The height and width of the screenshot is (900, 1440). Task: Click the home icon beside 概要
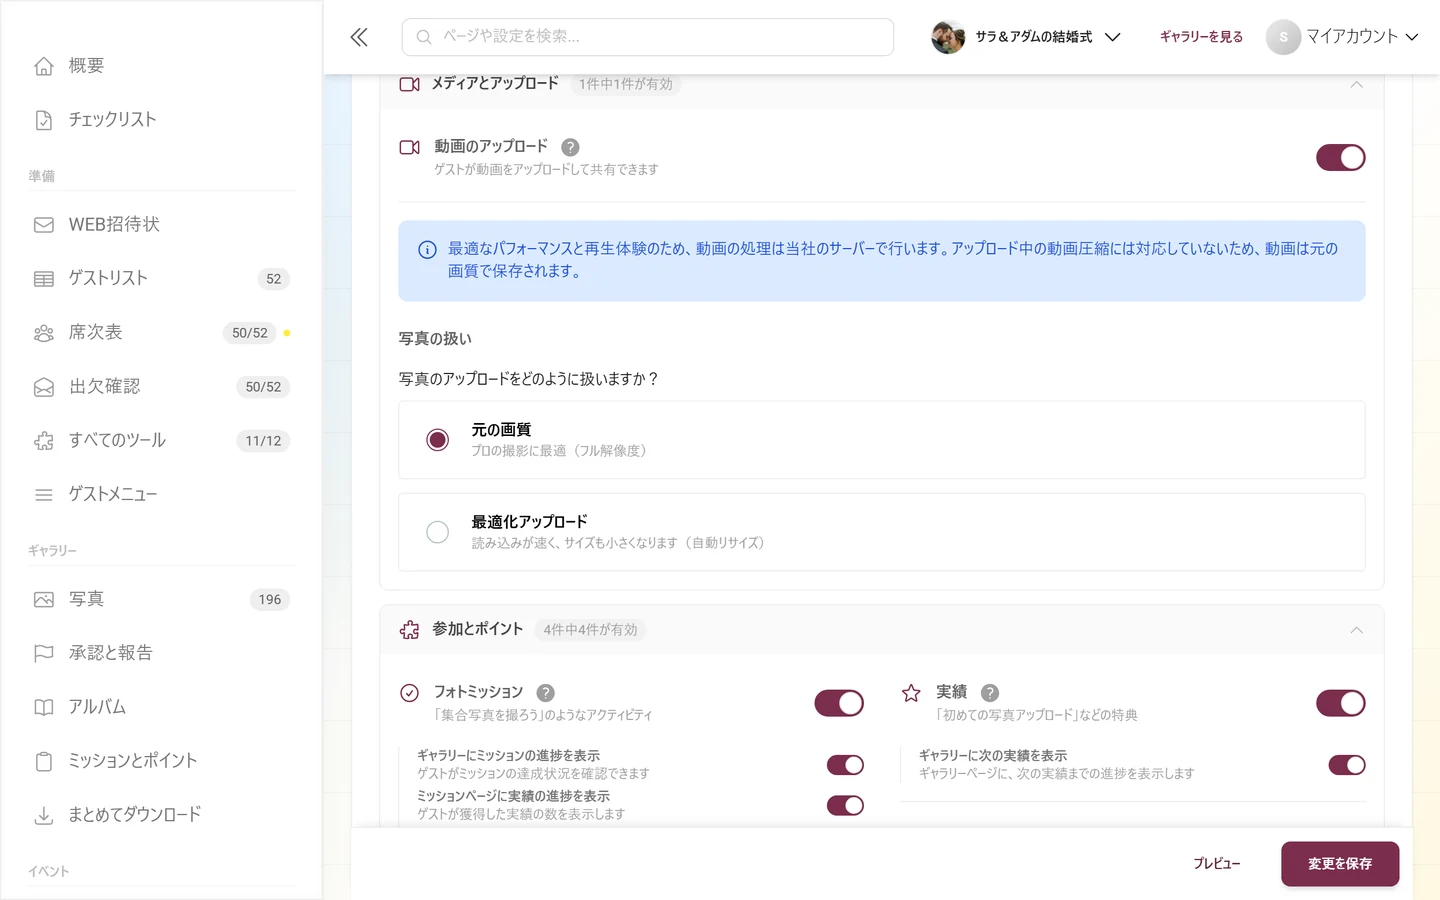click(44, 66)
